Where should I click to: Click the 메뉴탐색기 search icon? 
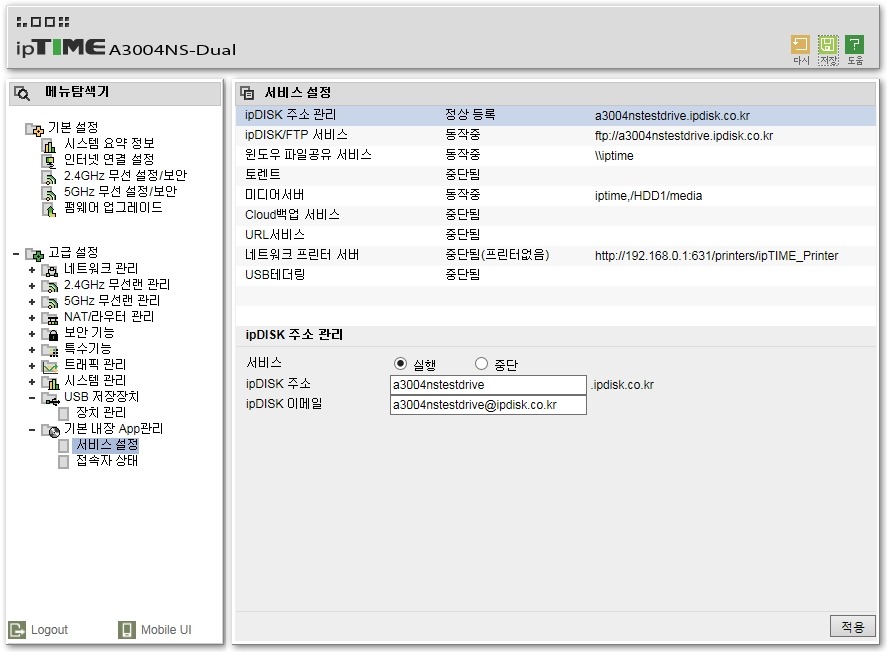(x=22, y=93)
